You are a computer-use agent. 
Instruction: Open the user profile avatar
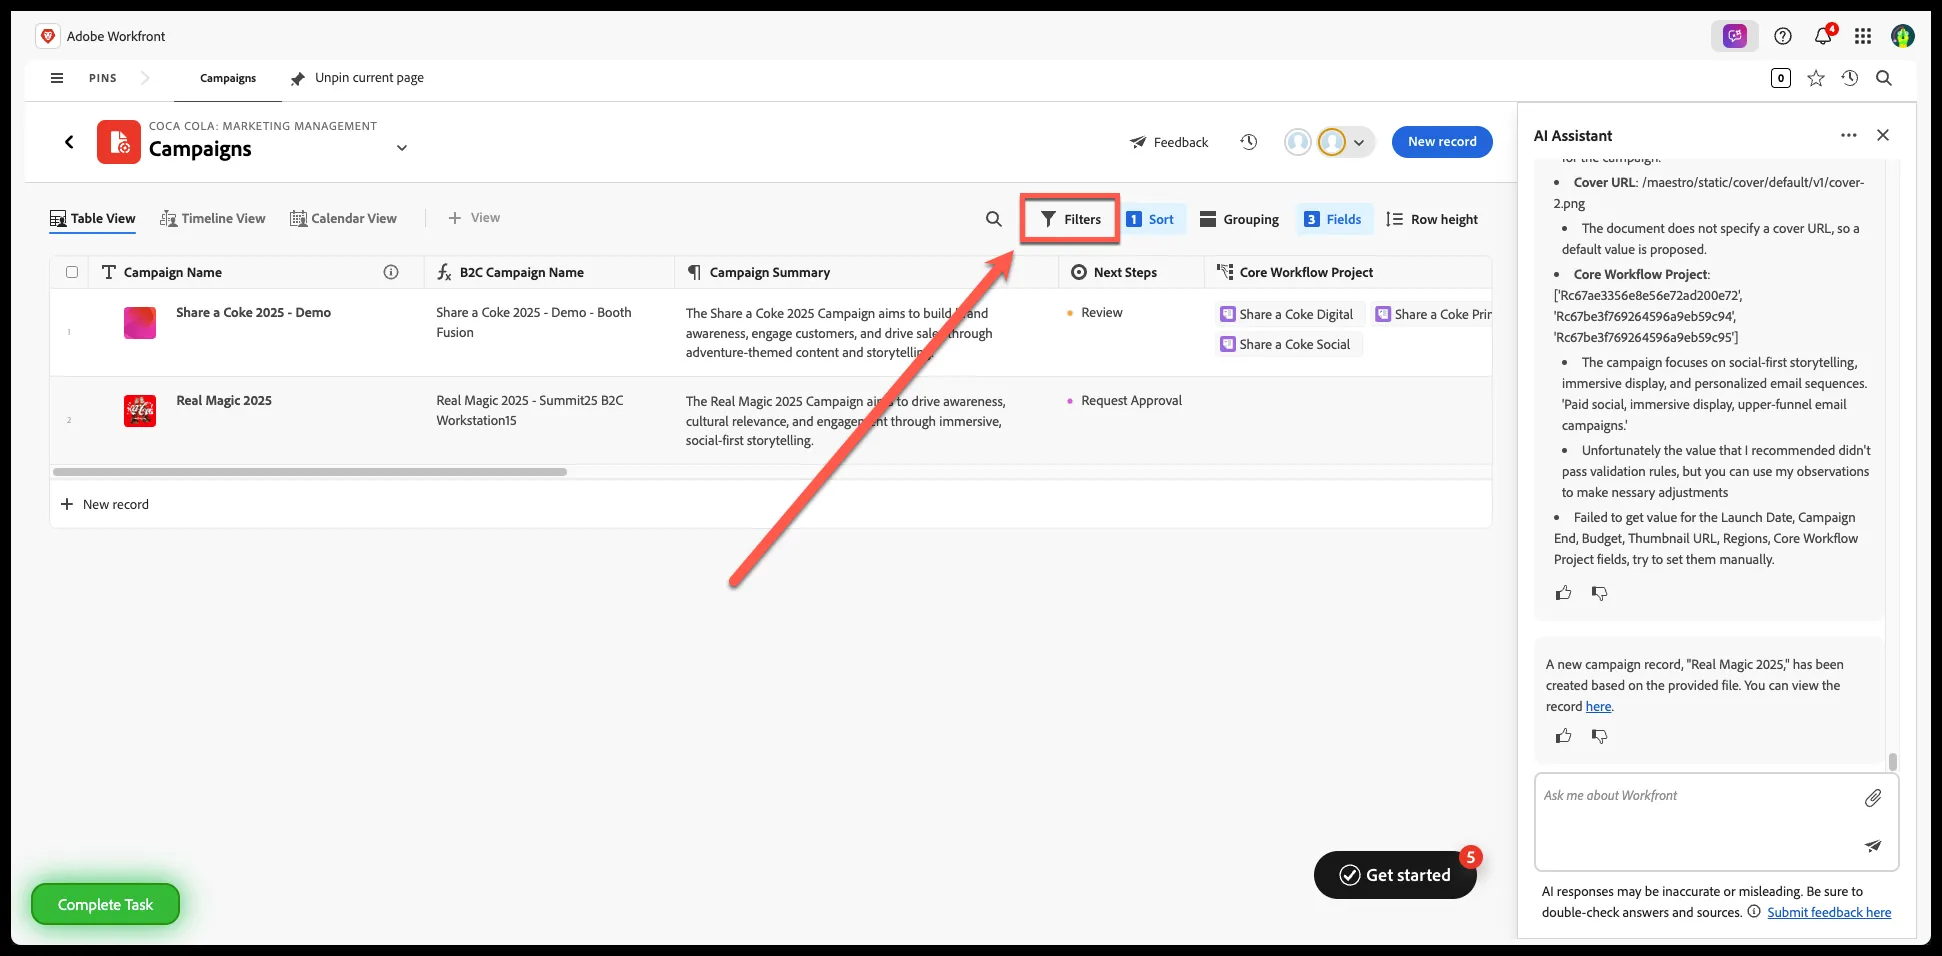pos(1903,36)
